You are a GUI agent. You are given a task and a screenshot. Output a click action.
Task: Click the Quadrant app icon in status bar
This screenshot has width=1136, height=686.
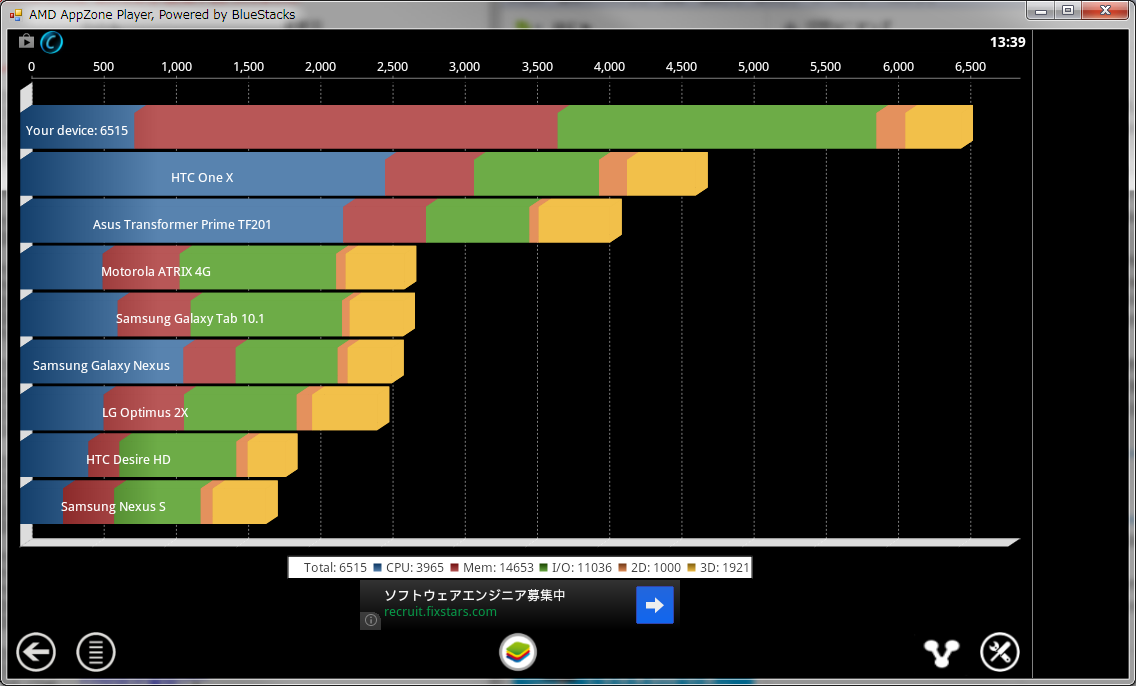point(51,42)
